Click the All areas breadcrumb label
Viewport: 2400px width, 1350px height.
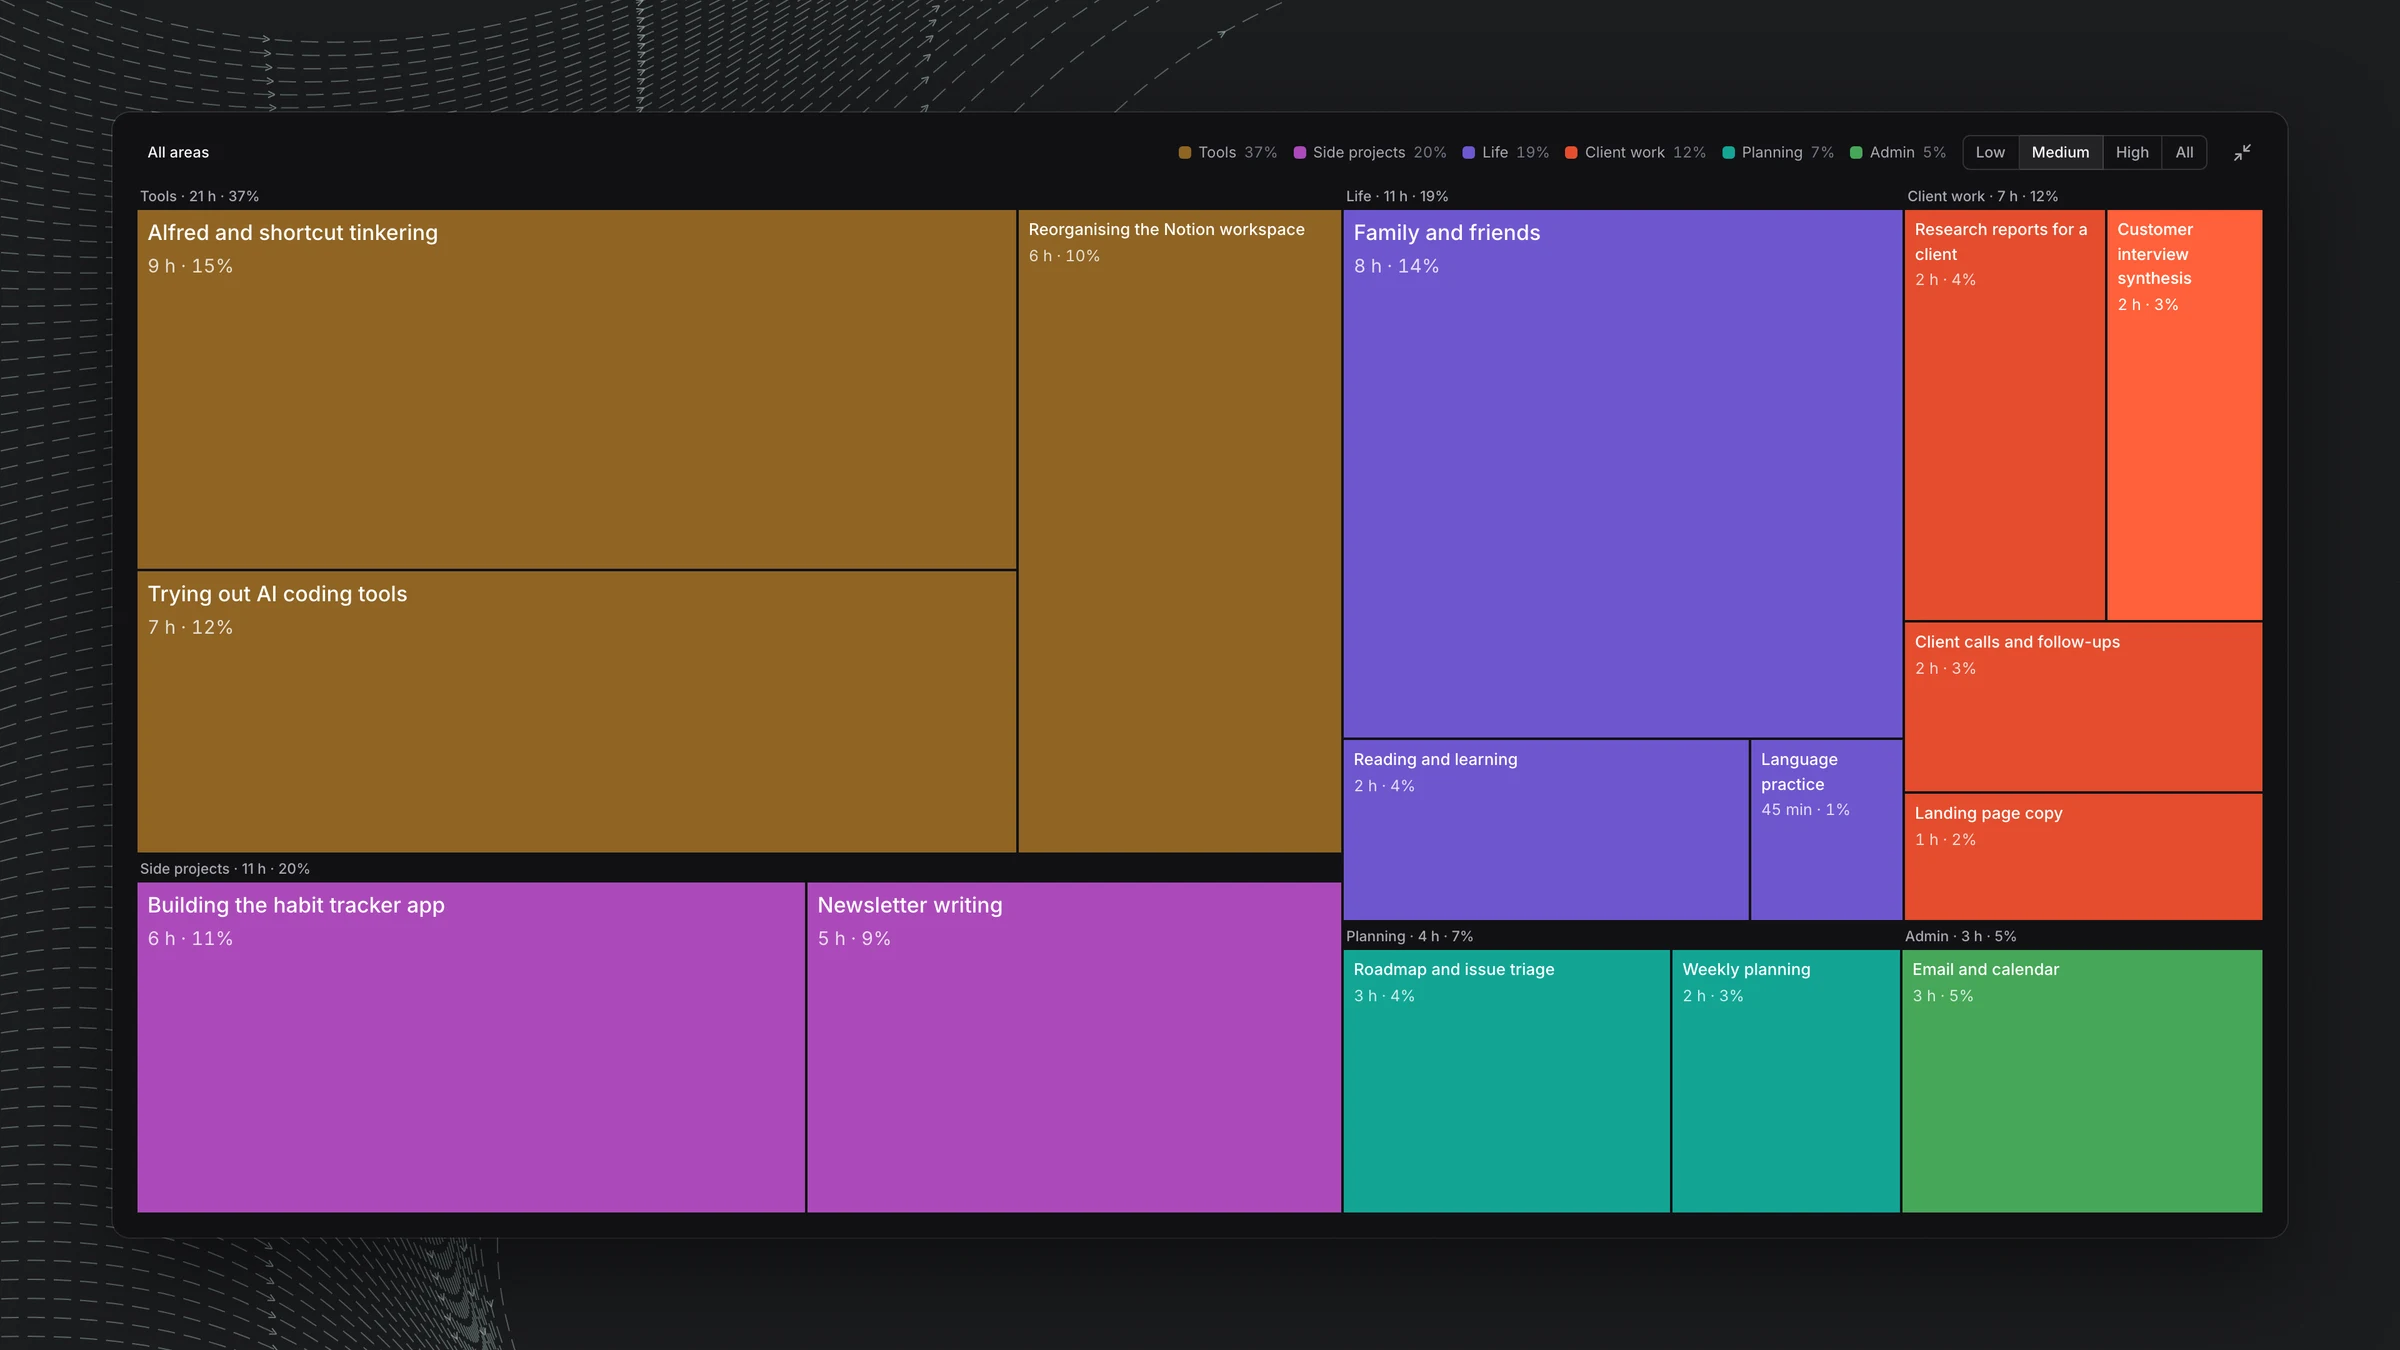[178, 152]
